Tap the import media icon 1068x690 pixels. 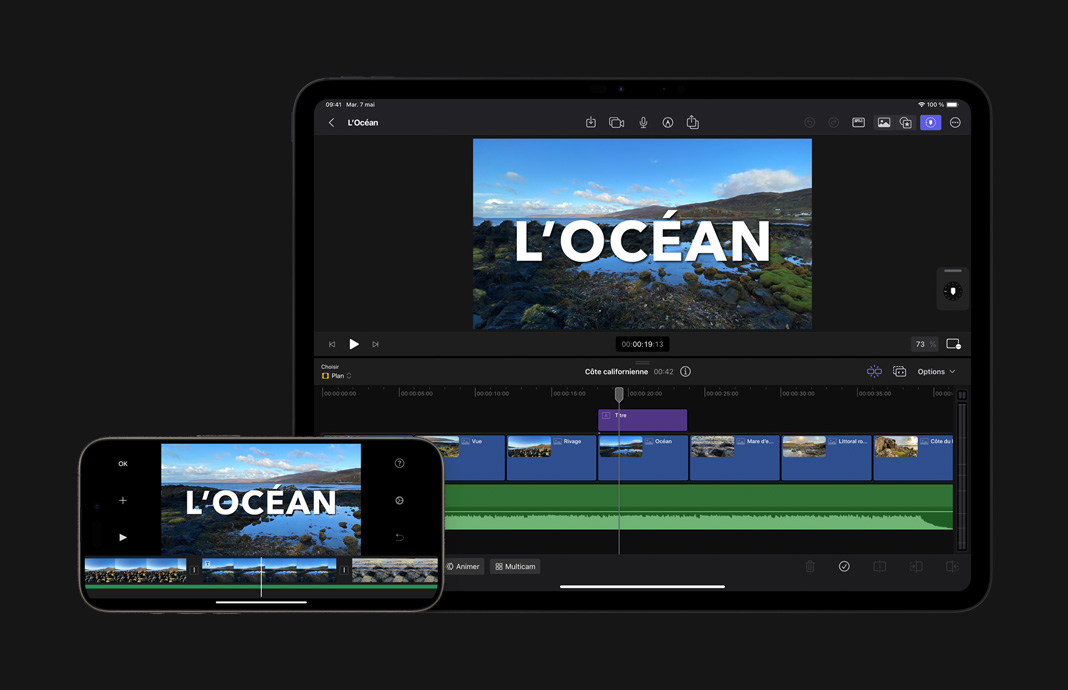click(x=590, y=122)
